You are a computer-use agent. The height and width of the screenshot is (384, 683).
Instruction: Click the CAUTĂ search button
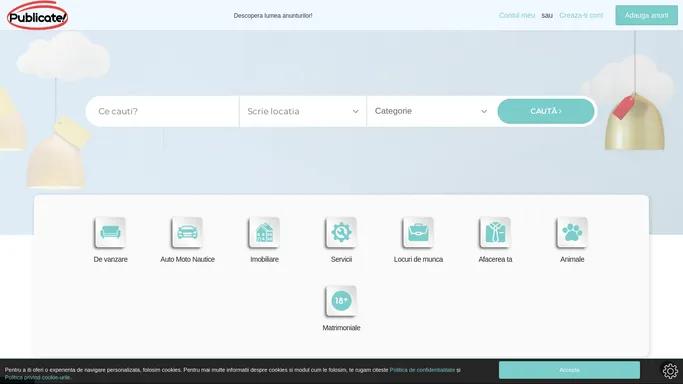(x=546, y=111)
